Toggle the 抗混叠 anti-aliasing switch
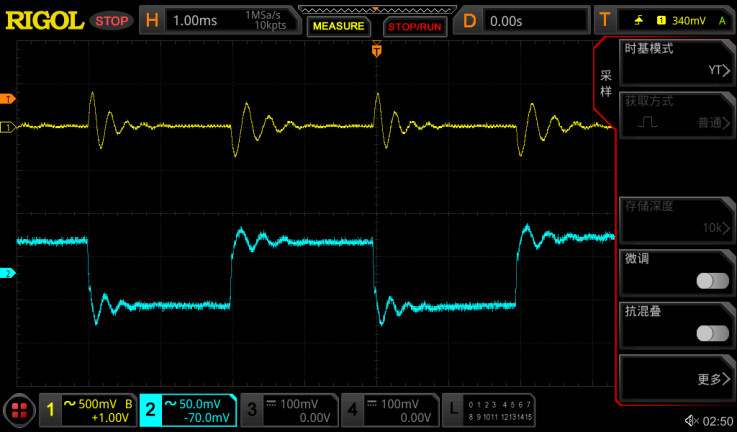 click(713, 333)
